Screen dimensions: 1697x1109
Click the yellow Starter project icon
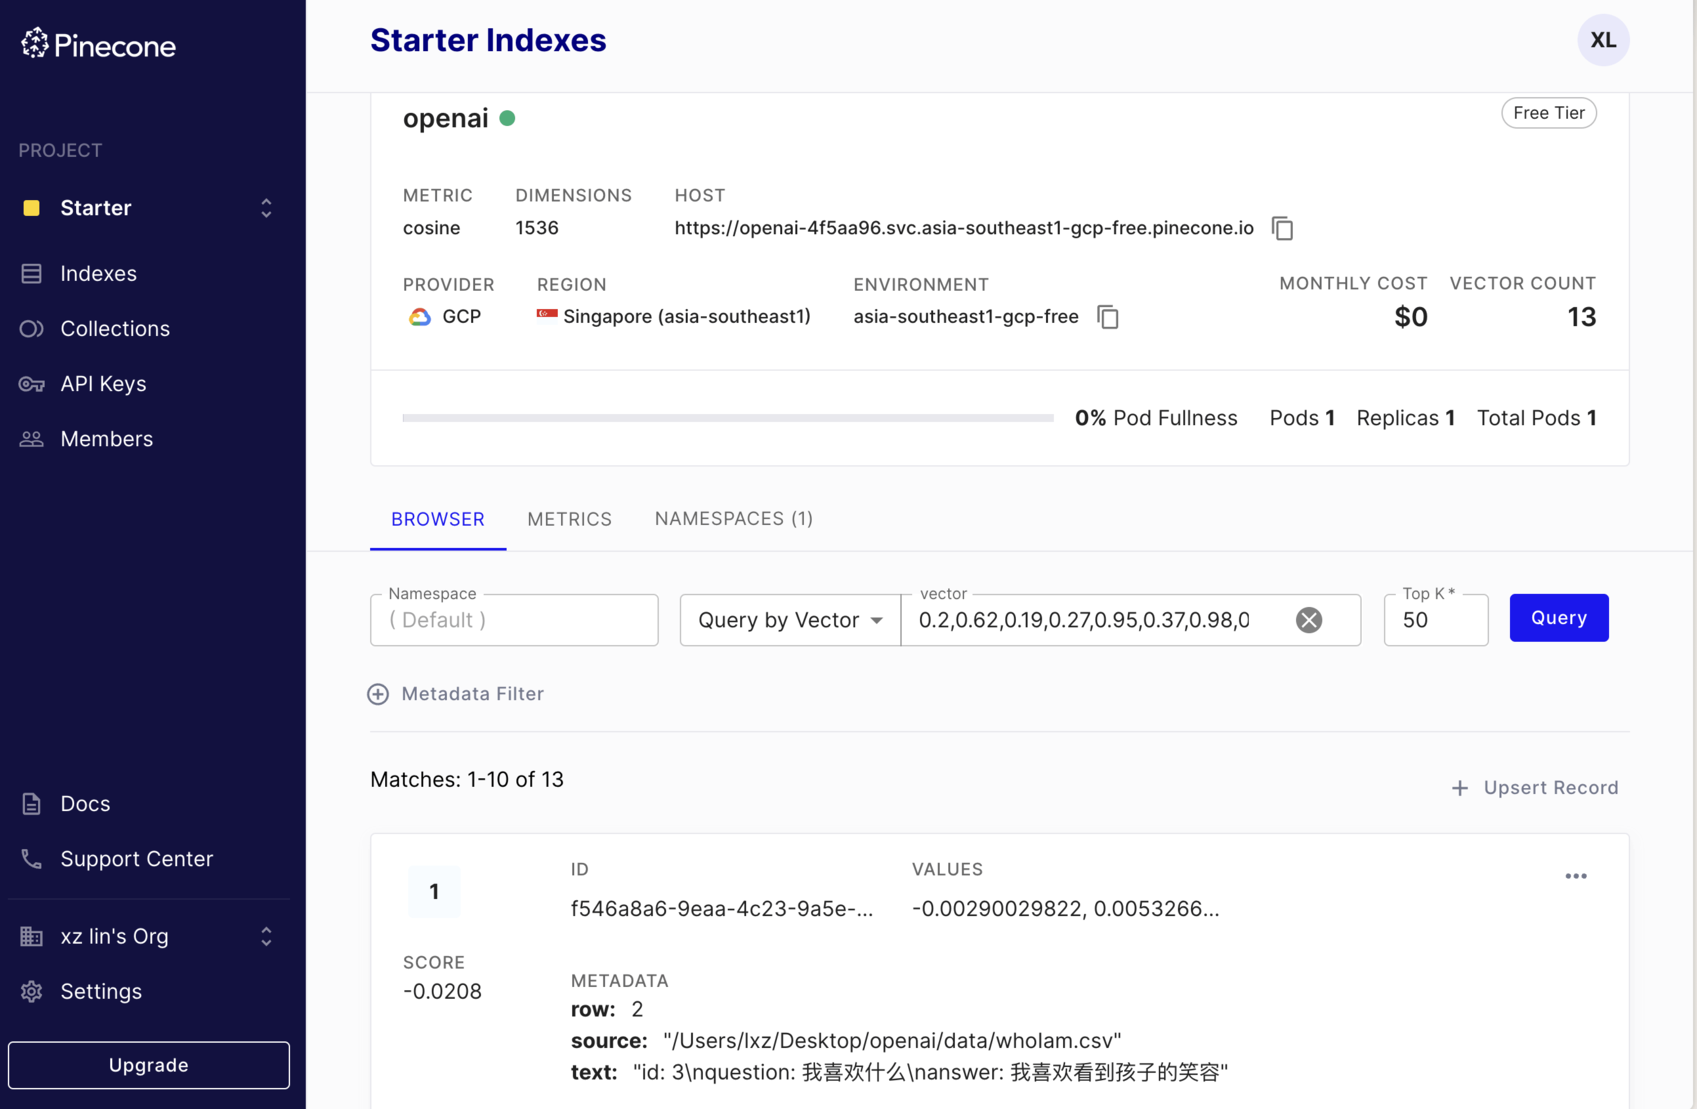[x=32, y=208]
